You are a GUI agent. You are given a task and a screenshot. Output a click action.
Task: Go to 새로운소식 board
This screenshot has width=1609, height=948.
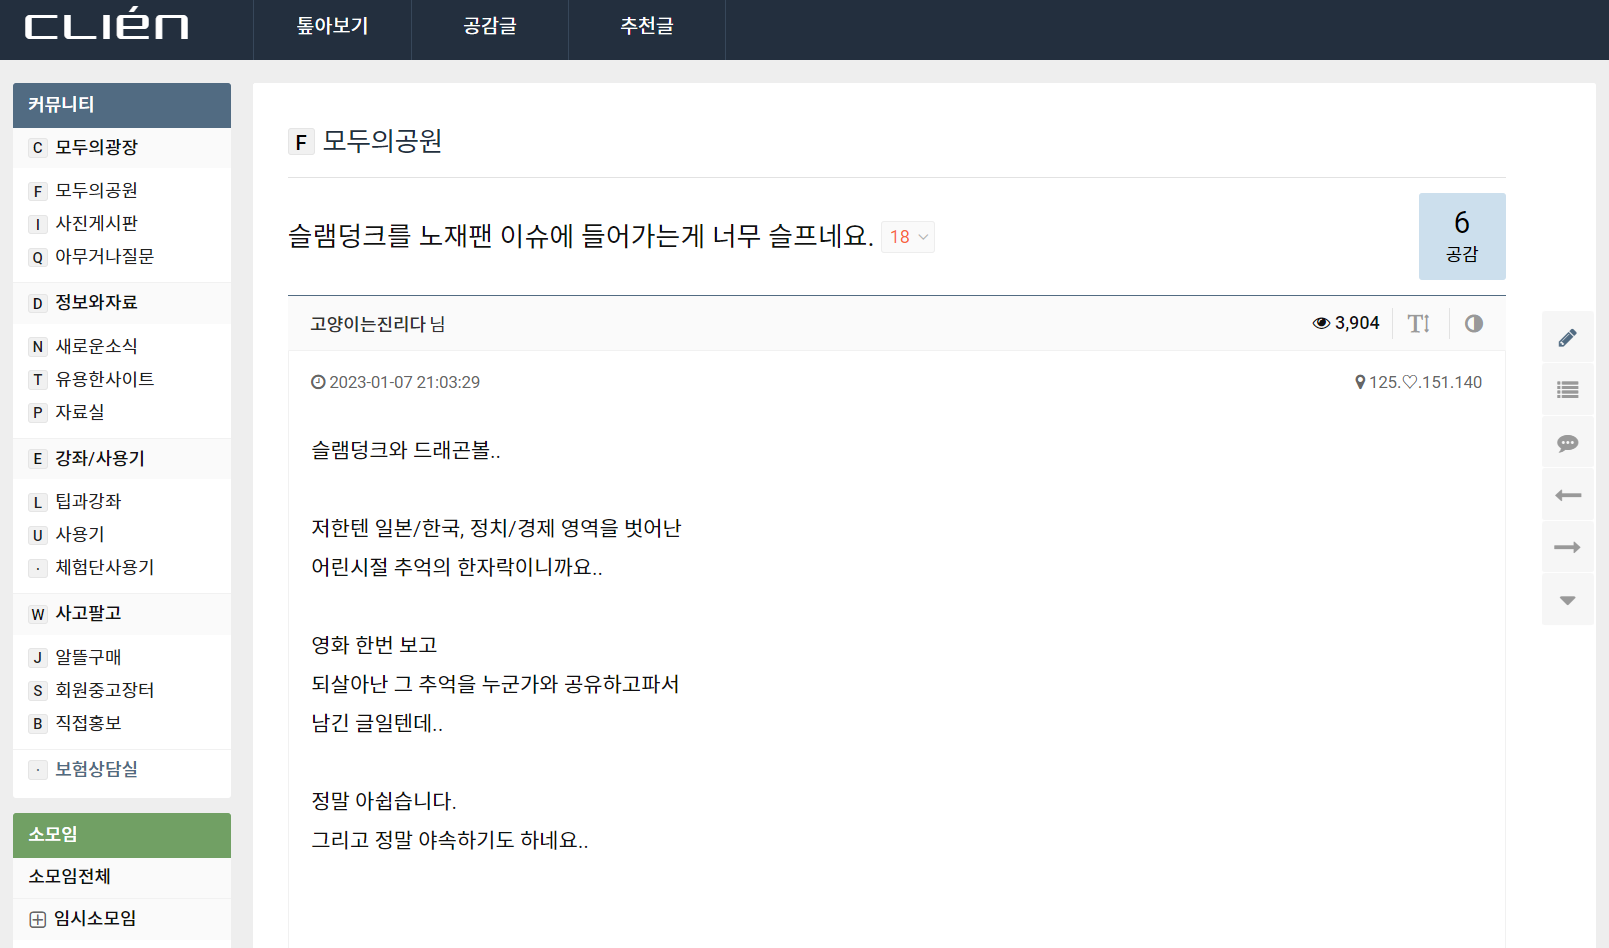click(x=96, y=346)
